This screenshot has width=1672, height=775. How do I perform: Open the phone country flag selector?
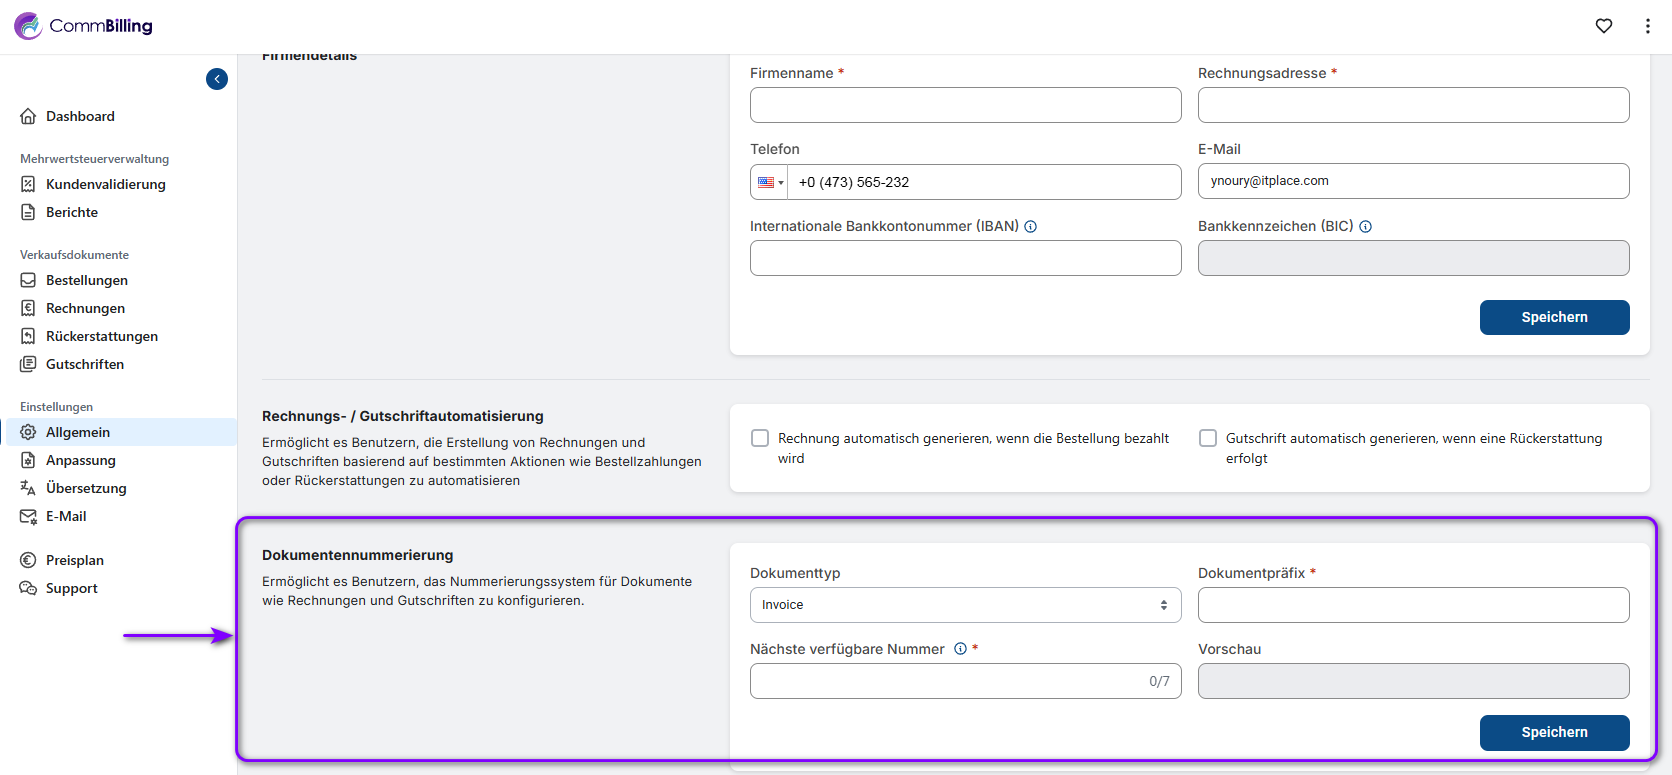point(769,182)
